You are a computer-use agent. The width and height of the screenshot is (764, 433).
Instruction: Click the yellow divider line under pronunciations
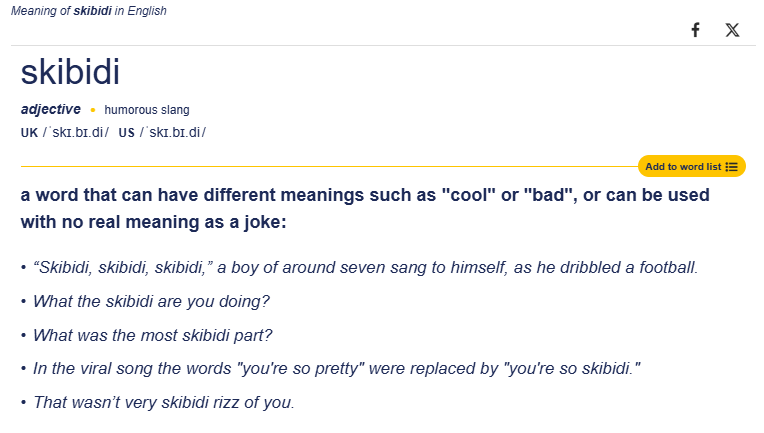(x=320, y=166)
